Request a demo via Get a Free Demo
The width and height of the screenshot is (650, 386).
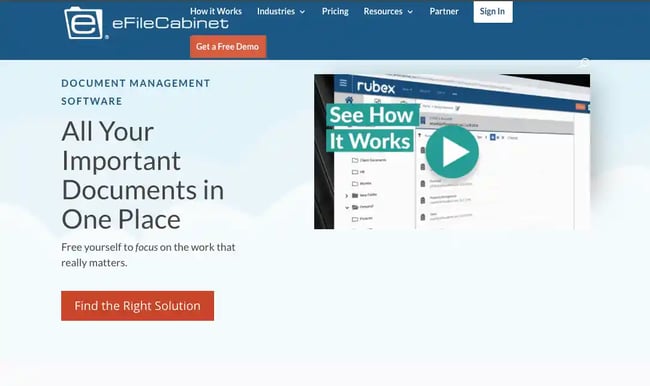coord(228,46)
